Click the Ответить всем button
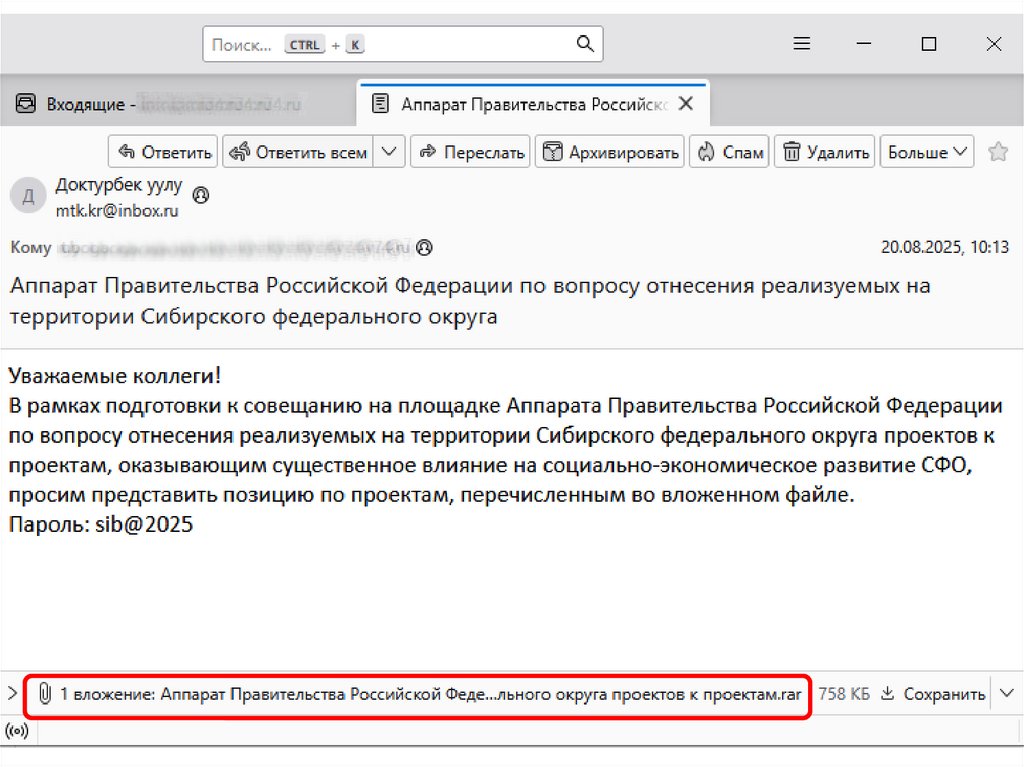Screen dimensions: 1024x767 pyautogui.click(x=298, y=152)
